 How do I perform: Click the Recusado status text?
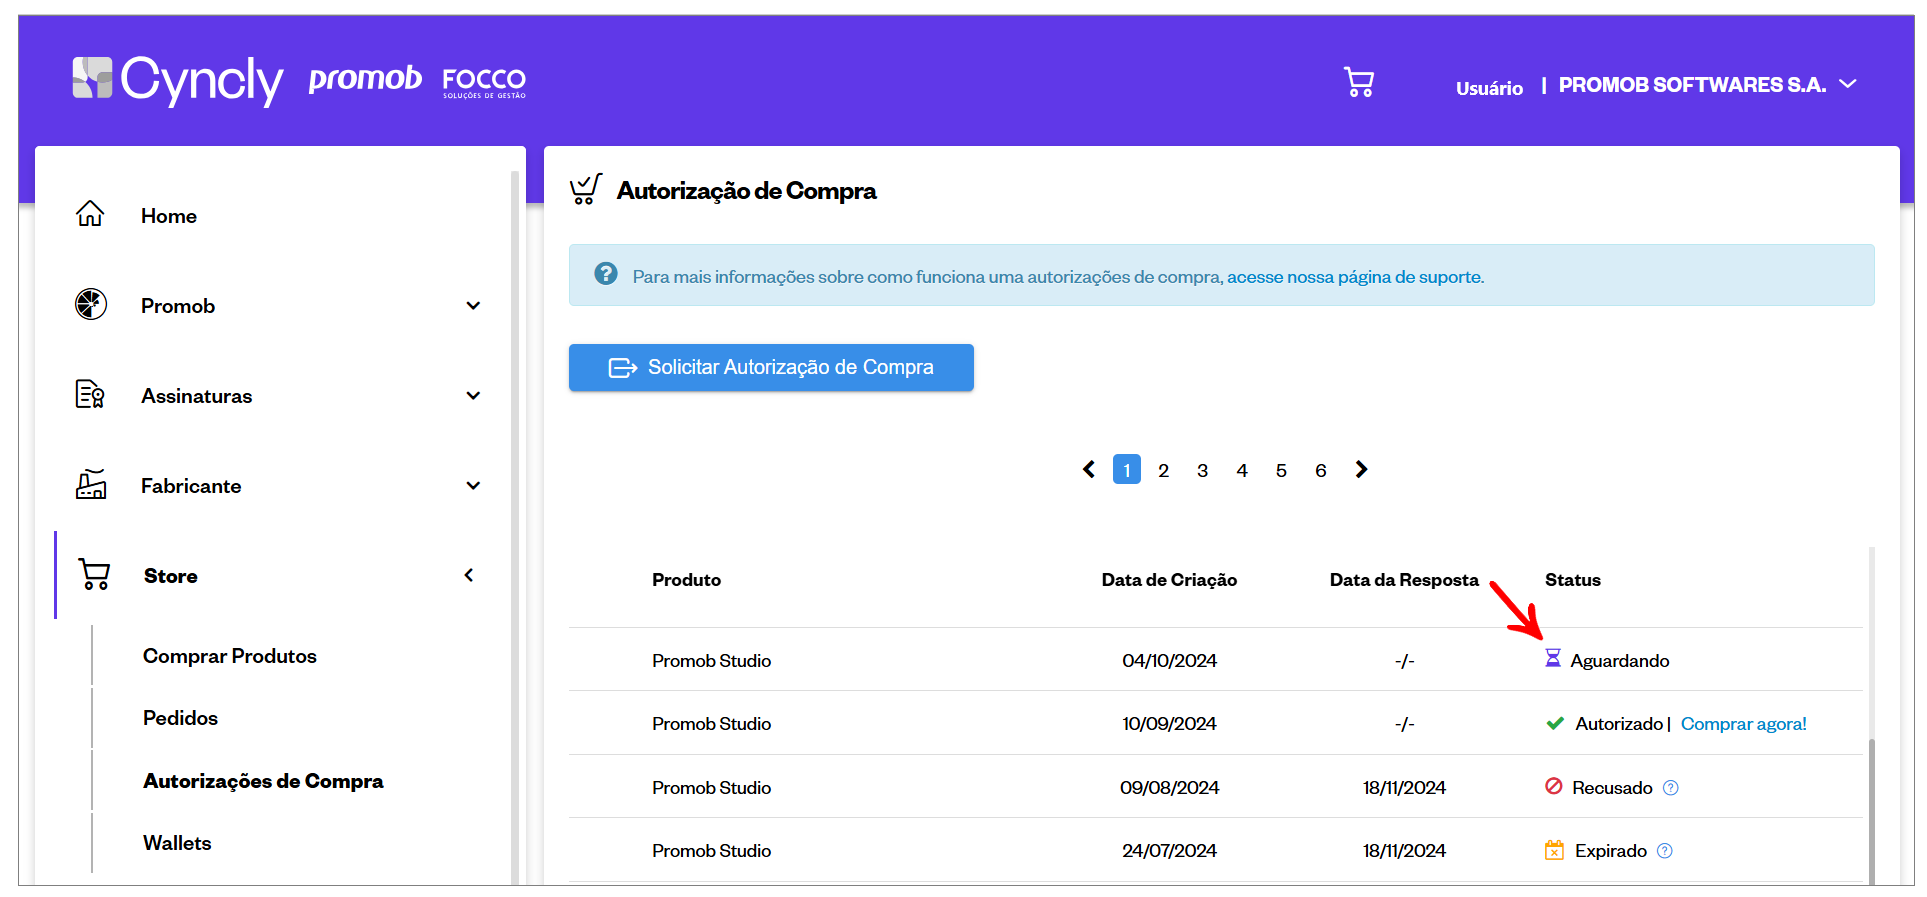[x=1612, y=788]
